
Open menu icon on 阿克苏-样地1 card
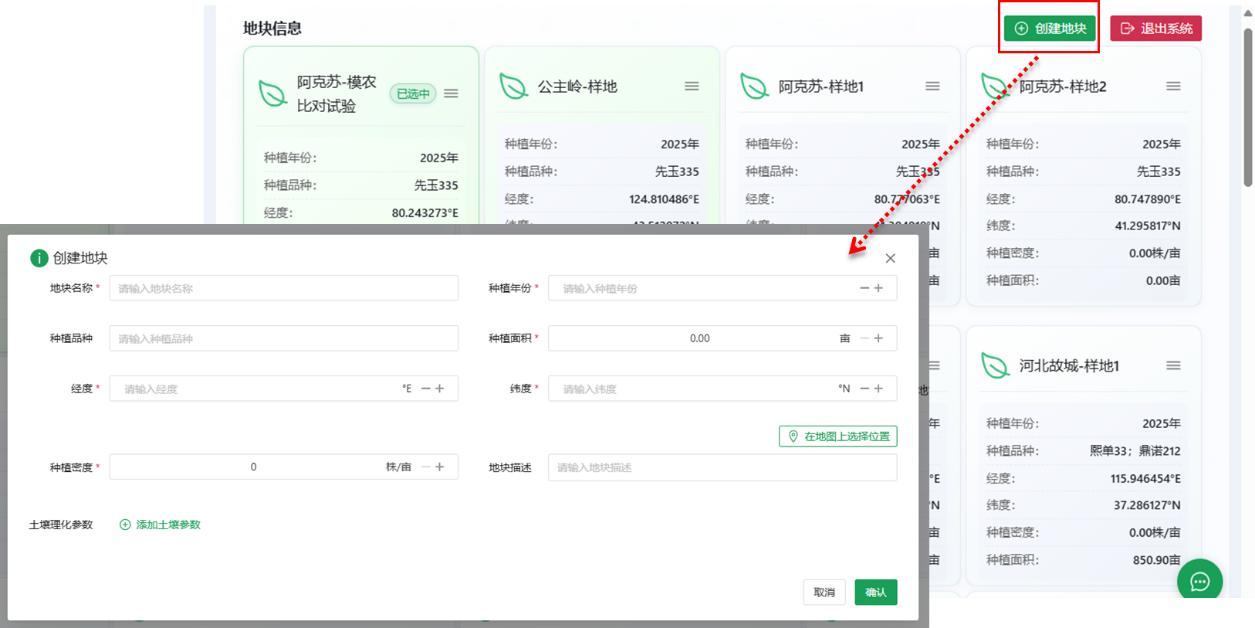point(933,86)
